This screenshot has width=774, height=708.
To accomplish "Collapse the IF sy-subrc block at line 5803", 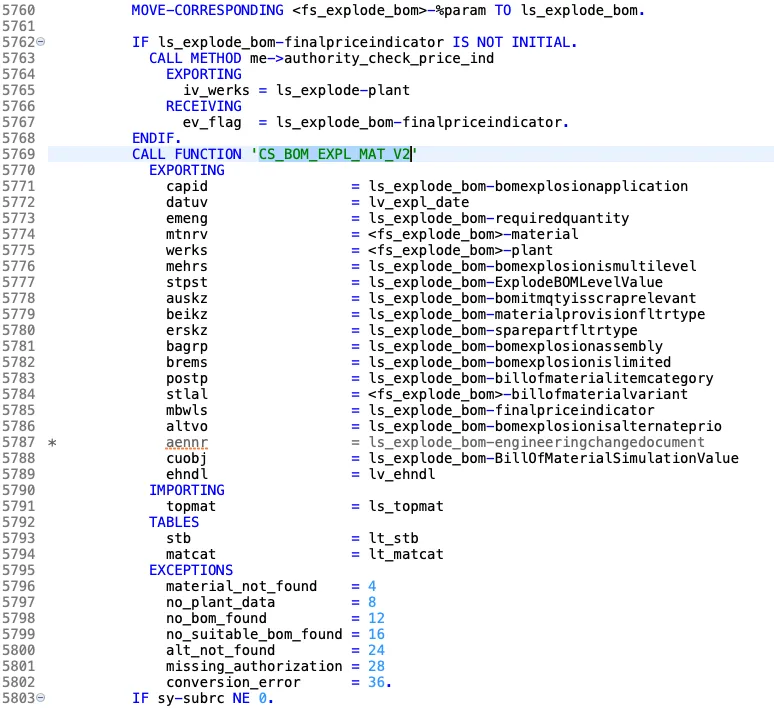I will (x=41, y=699).
